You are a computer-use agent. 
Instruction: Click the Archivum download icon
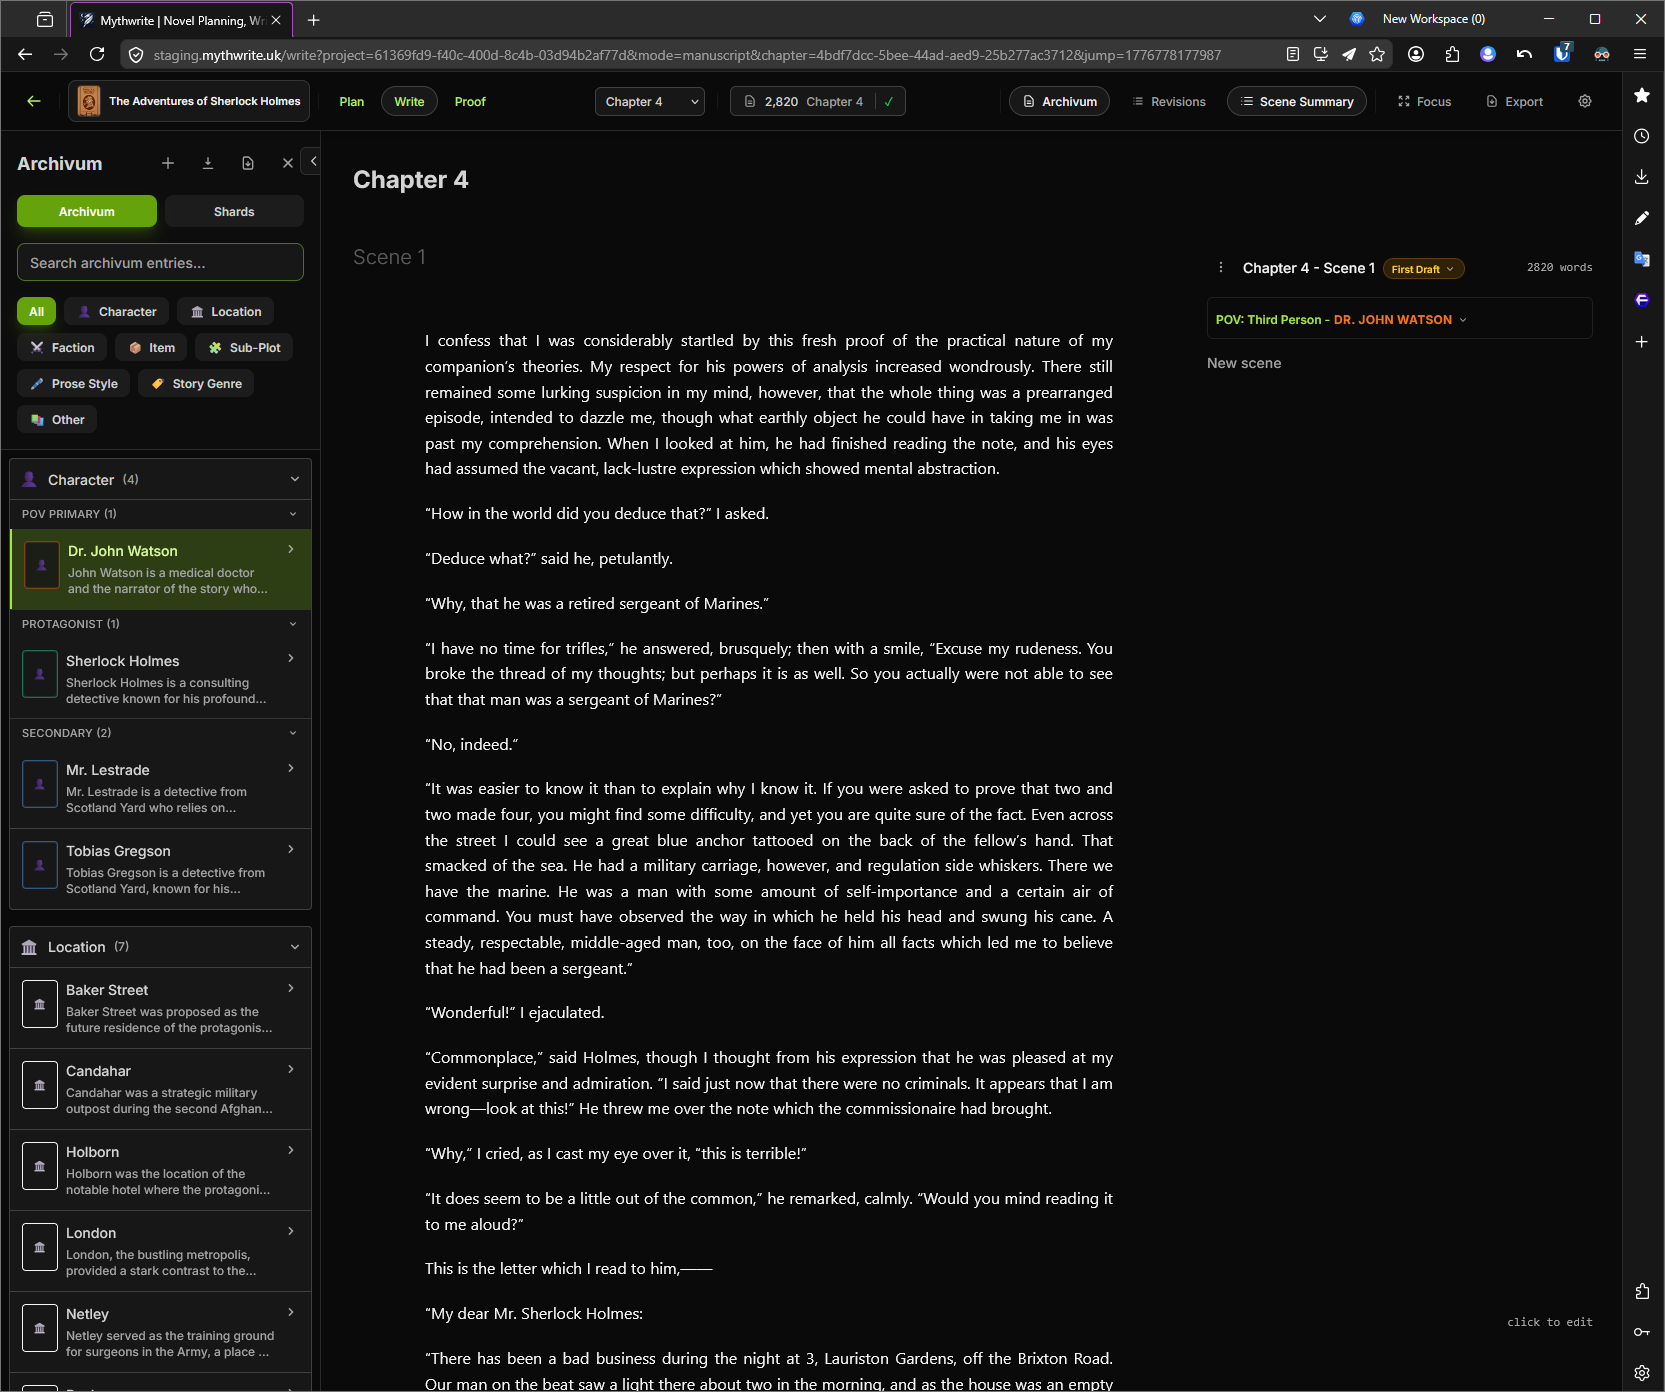pyautogui.click(x=208, y=163)
